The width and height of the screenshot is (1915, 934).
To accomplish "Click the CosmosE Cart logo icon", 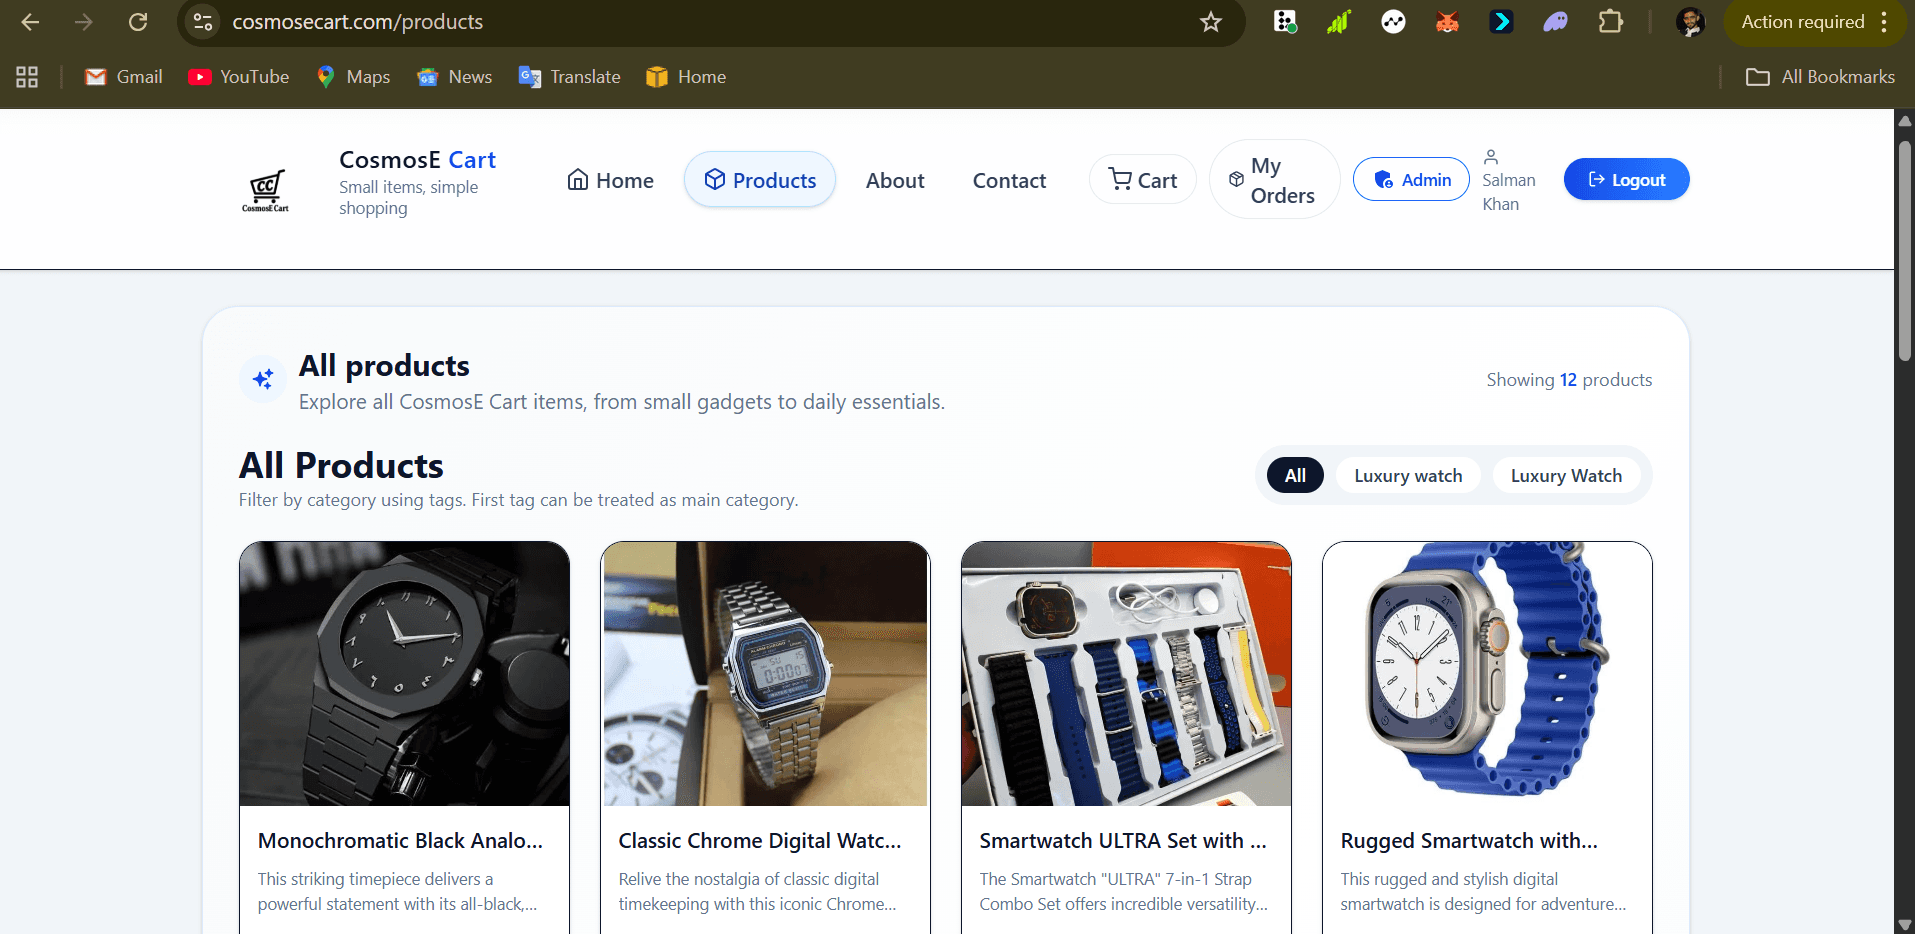I will click(265, 188).
